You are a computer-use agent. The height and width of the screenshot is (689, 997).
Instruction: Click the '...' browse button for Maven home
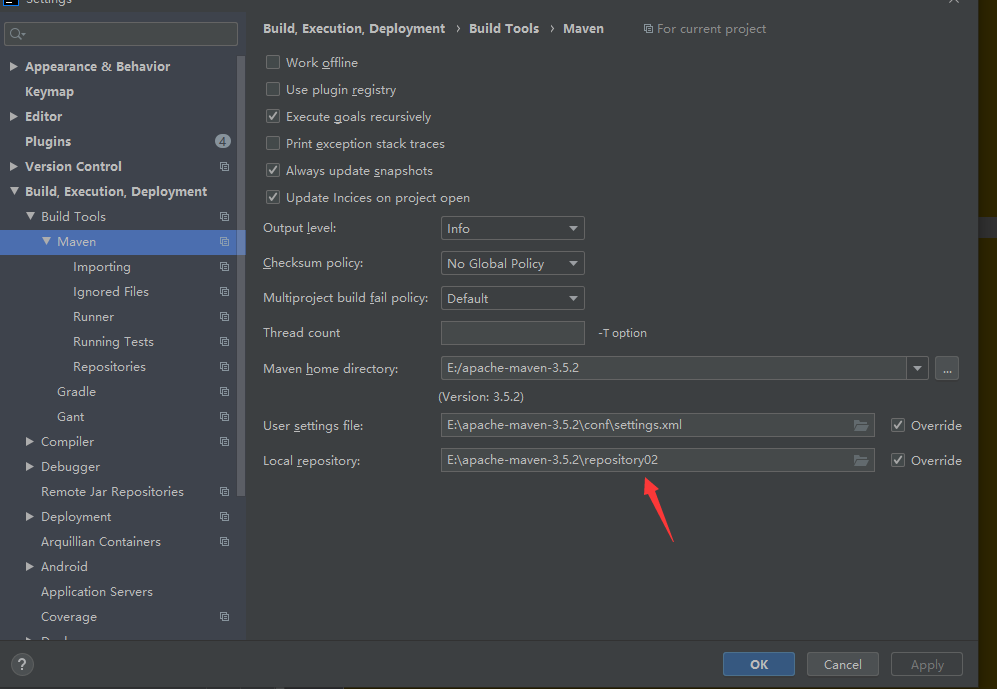[946, 368]
